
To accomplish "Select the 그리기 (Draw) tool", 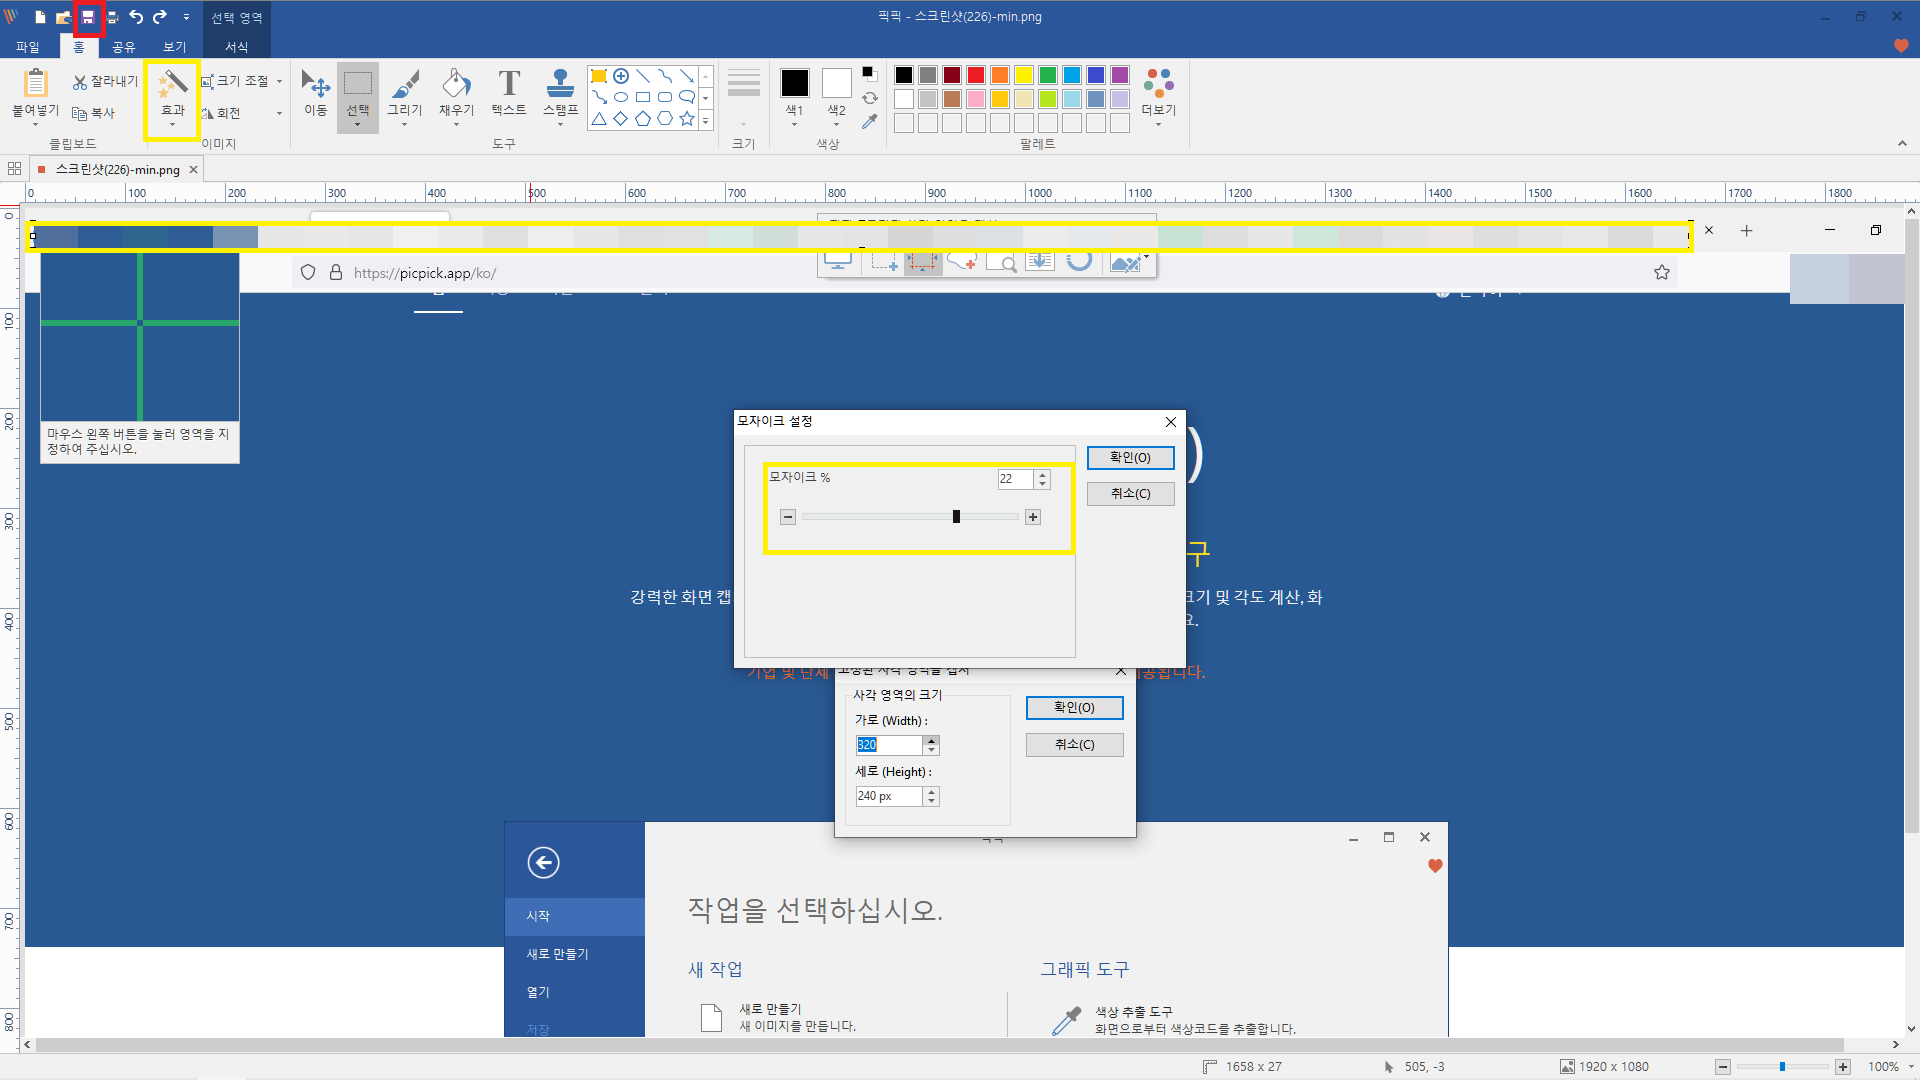I will (x=404, y=95).
